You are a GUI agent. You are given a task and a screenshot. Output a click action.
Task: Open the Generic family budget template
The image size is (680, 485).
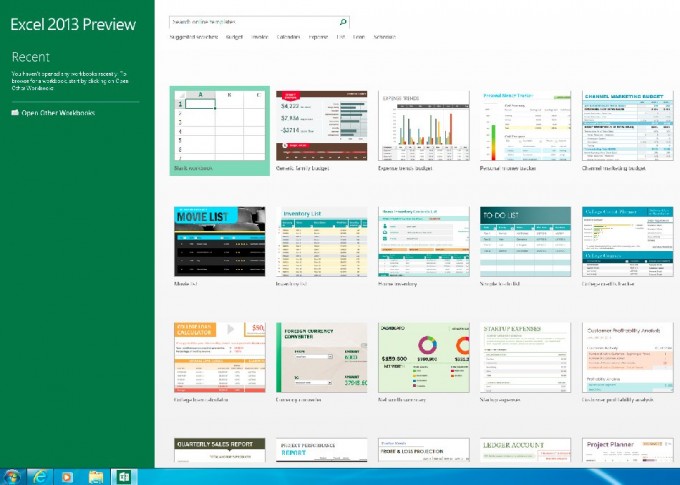[x=321, y=131]
